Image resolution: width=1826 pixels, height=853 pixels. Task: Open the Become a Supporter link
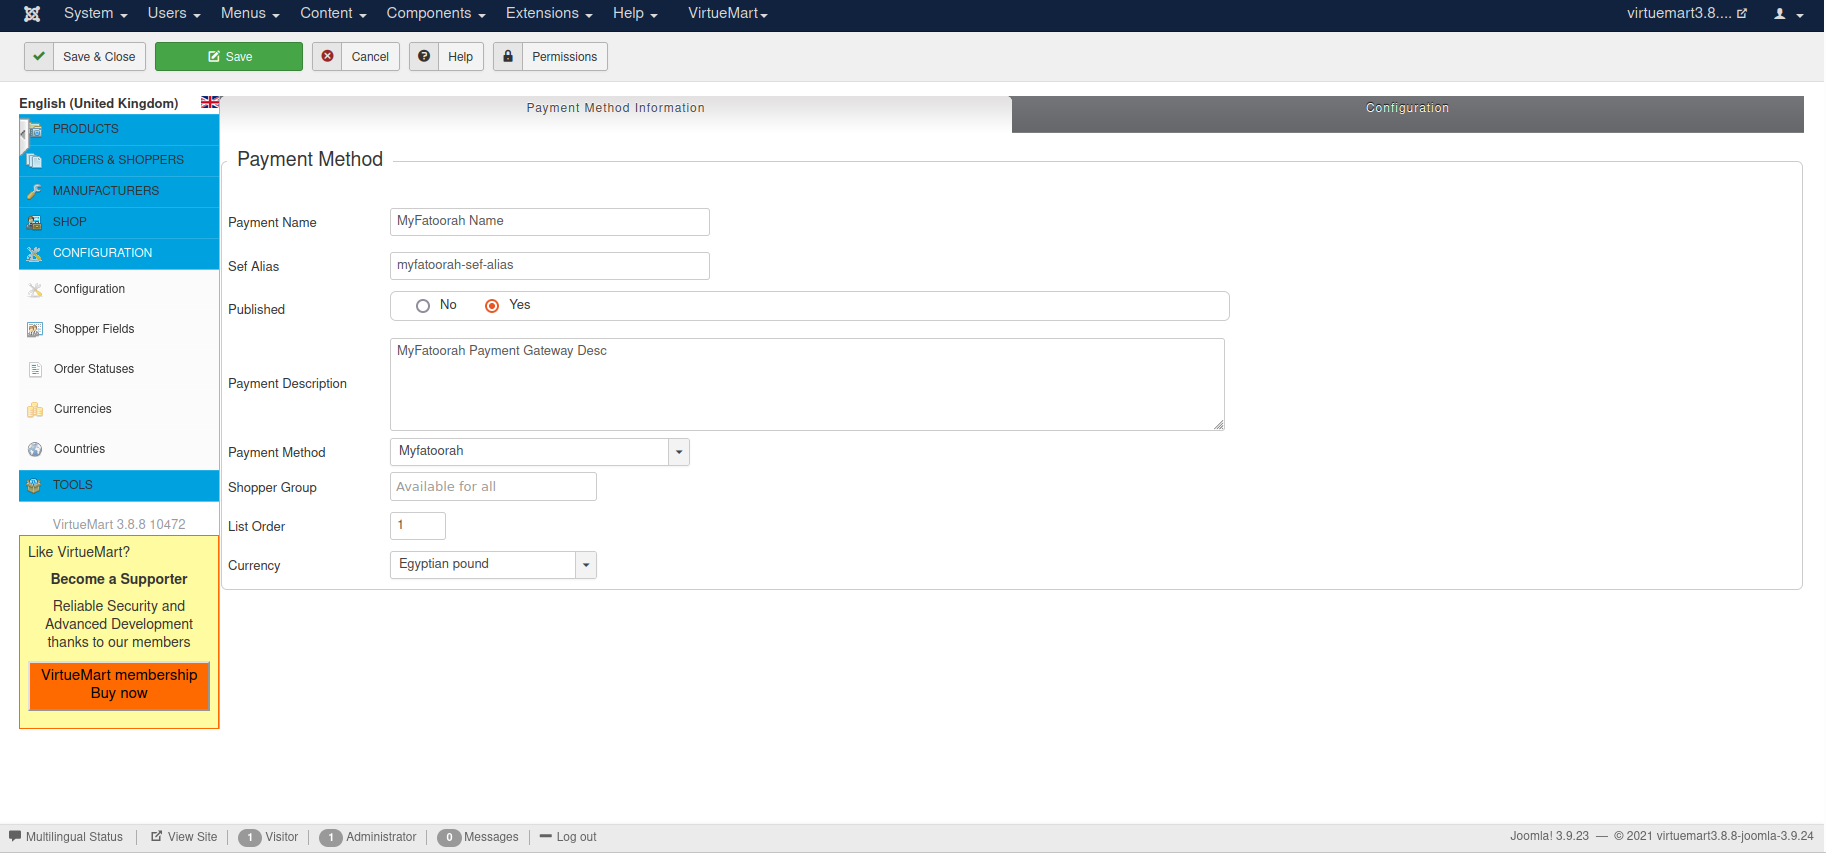pos(119,579)
